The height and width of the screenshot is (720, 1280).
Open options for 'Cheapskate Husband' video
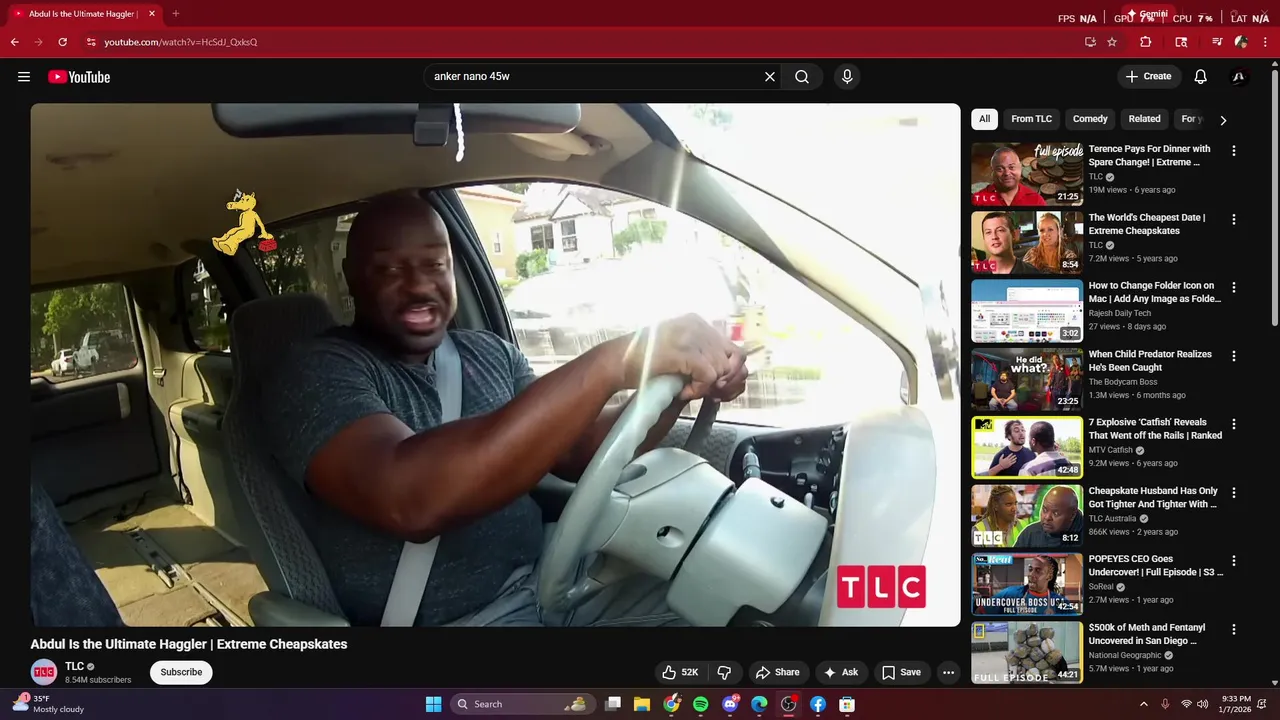point(1233,493)
